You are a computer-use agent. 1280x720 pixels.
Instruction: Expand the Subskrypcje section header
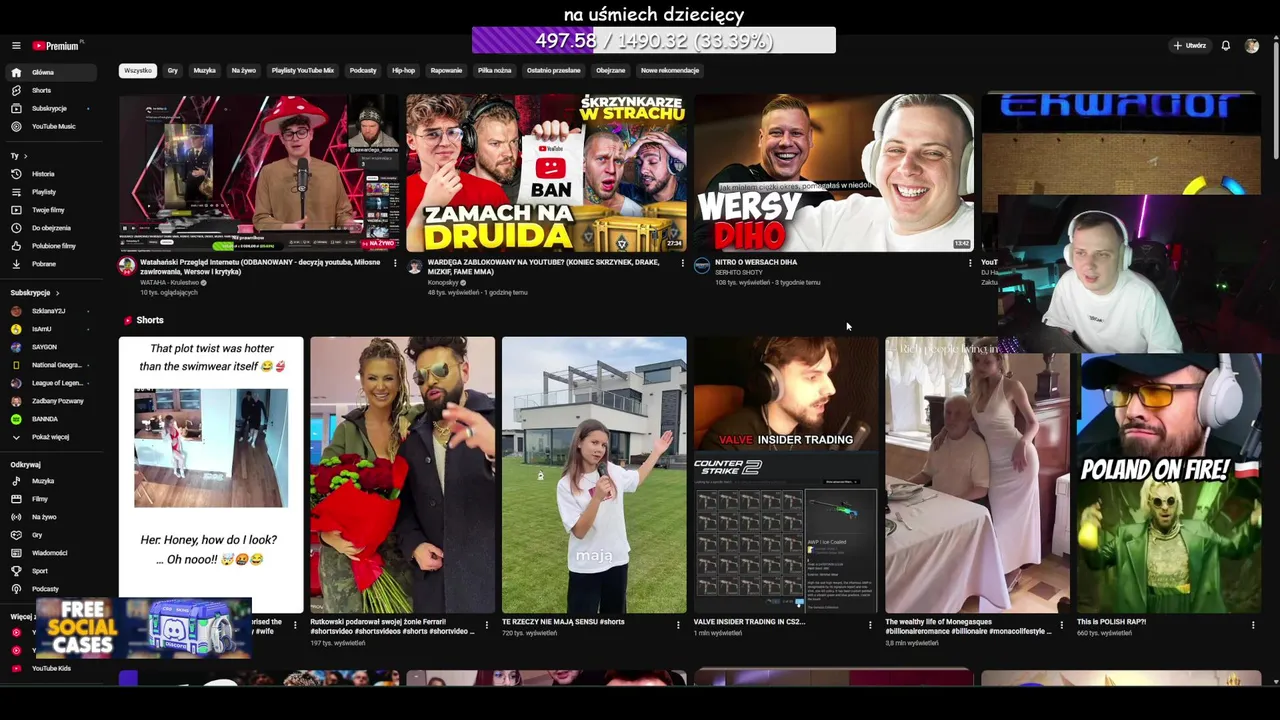coord(35,293)
